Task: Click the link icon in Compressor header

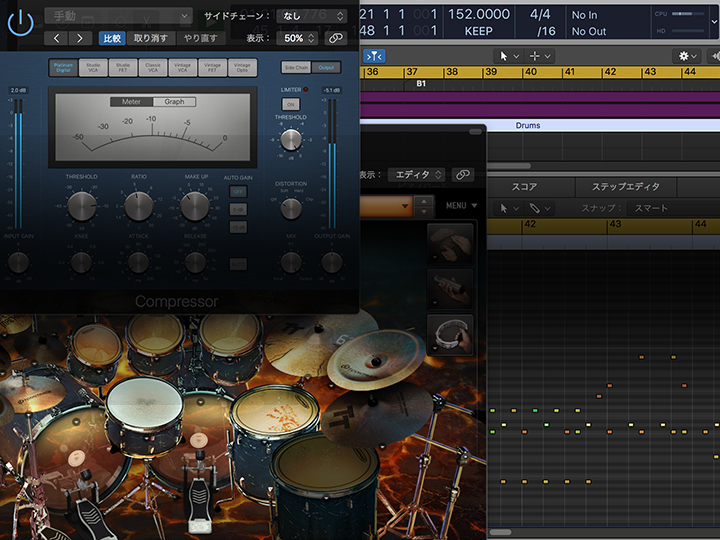Action: coord(336,38)
